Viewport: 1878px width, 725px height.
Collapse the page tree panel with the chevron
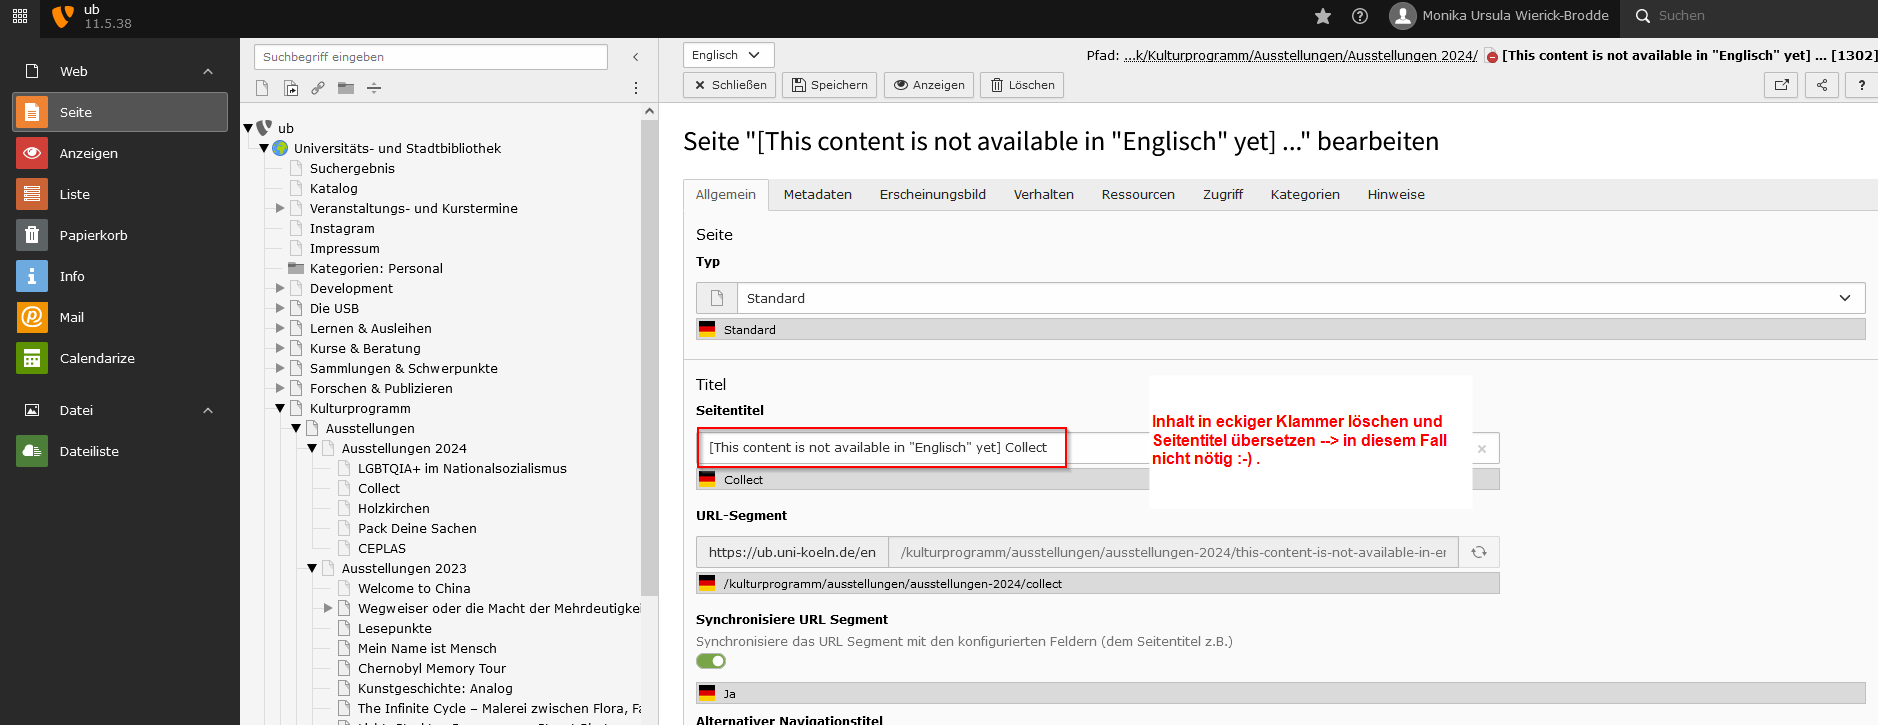click(x=636, y=57)
